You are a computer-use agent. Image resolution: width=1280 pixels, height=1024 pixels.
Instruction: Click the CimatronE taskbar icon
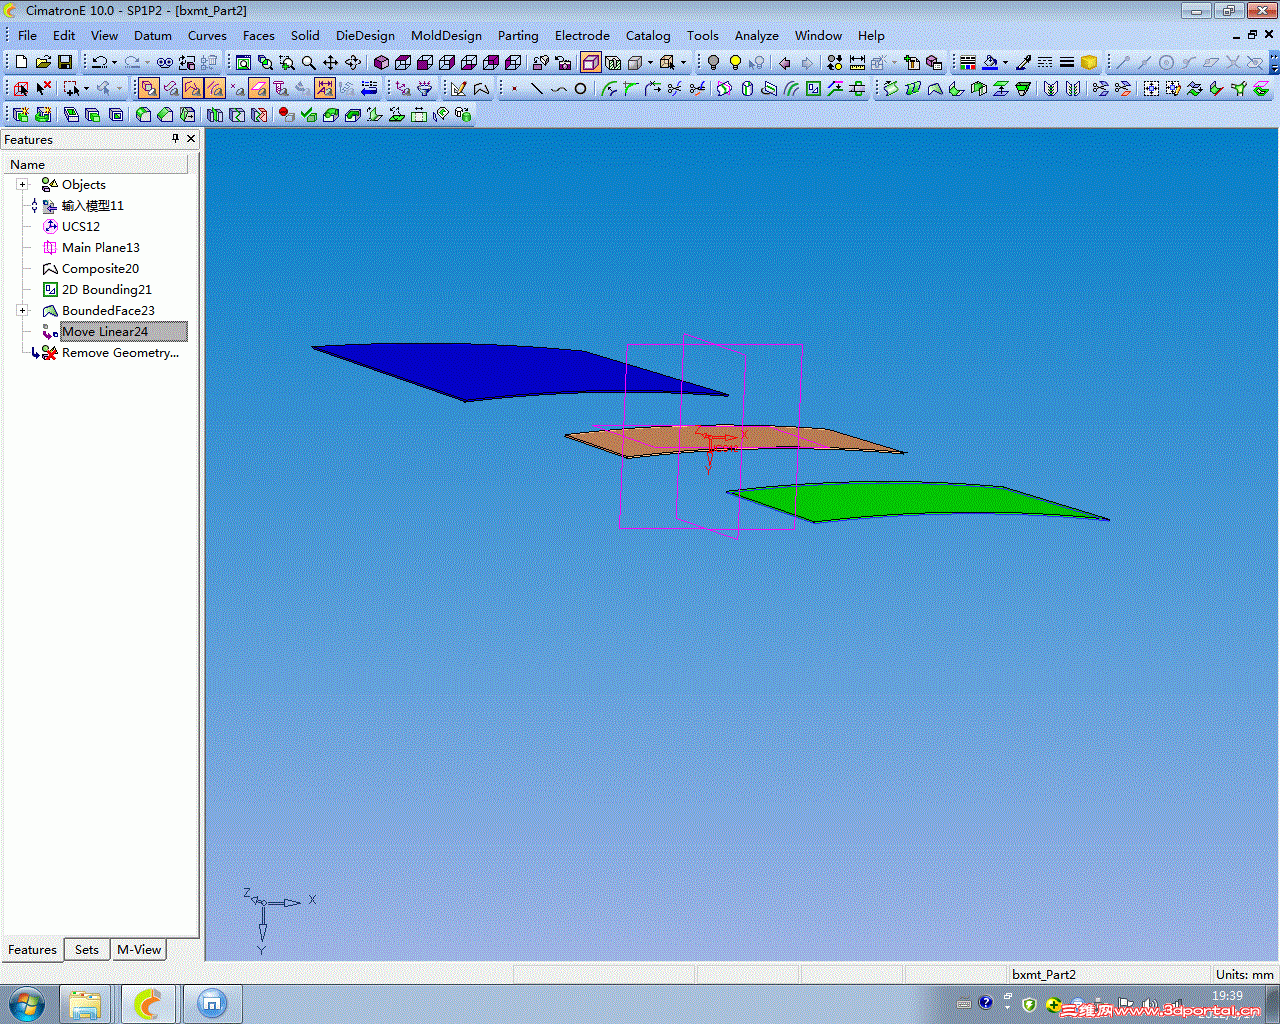(x=148, y=1003)
